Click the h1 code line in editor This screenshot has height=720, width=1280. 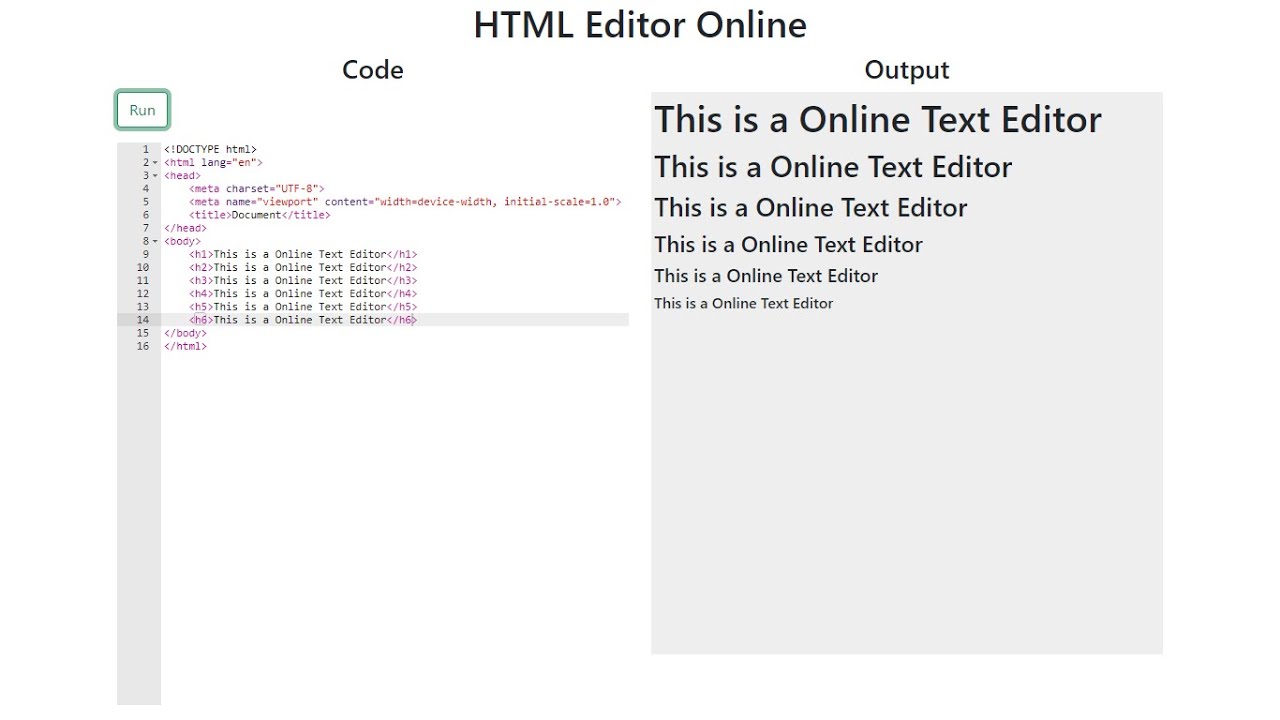tap(303, 254)
